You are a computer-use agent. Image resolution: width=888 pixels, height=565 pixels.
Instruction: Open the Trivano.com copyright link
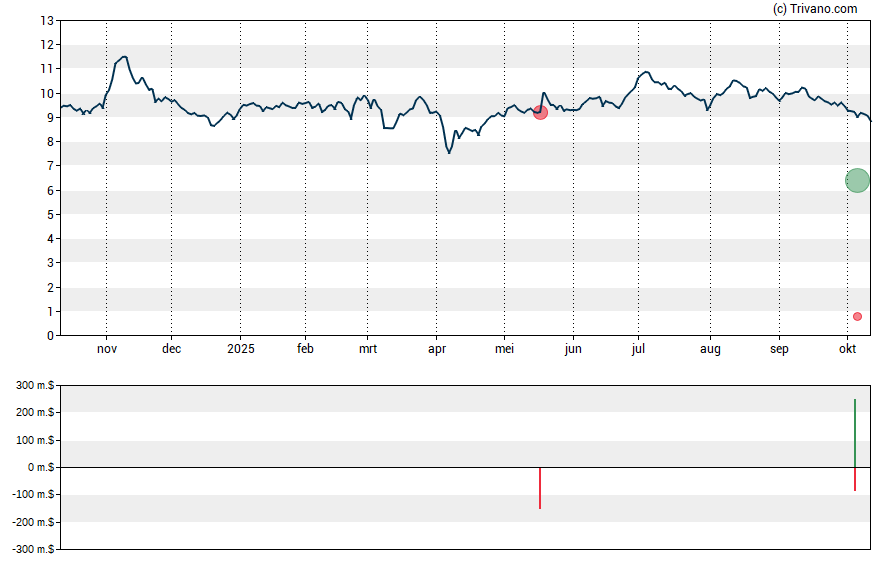click(x=816, y=9)
